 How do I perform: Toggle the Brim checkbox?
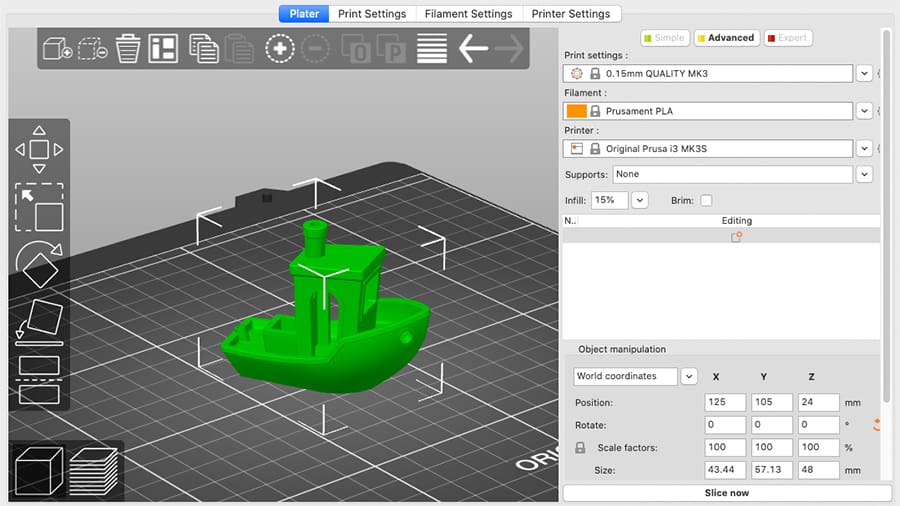pyautogui.click(x=707, y=200)
